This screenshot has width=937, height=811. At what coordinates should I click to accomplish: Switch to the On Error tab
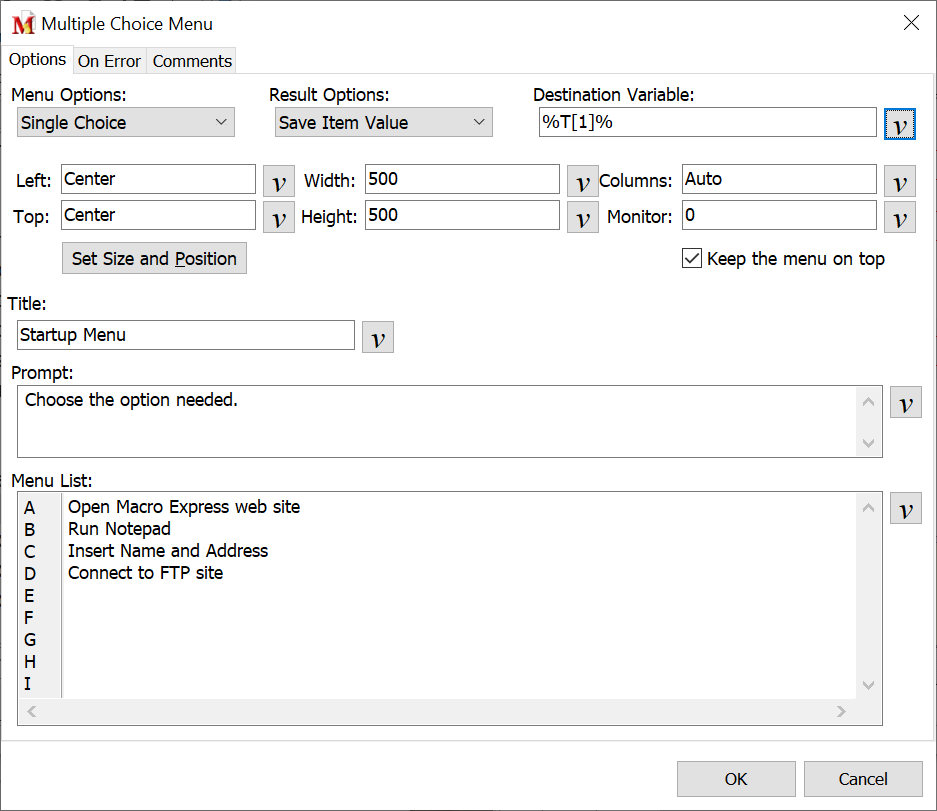tap(109, 61)
